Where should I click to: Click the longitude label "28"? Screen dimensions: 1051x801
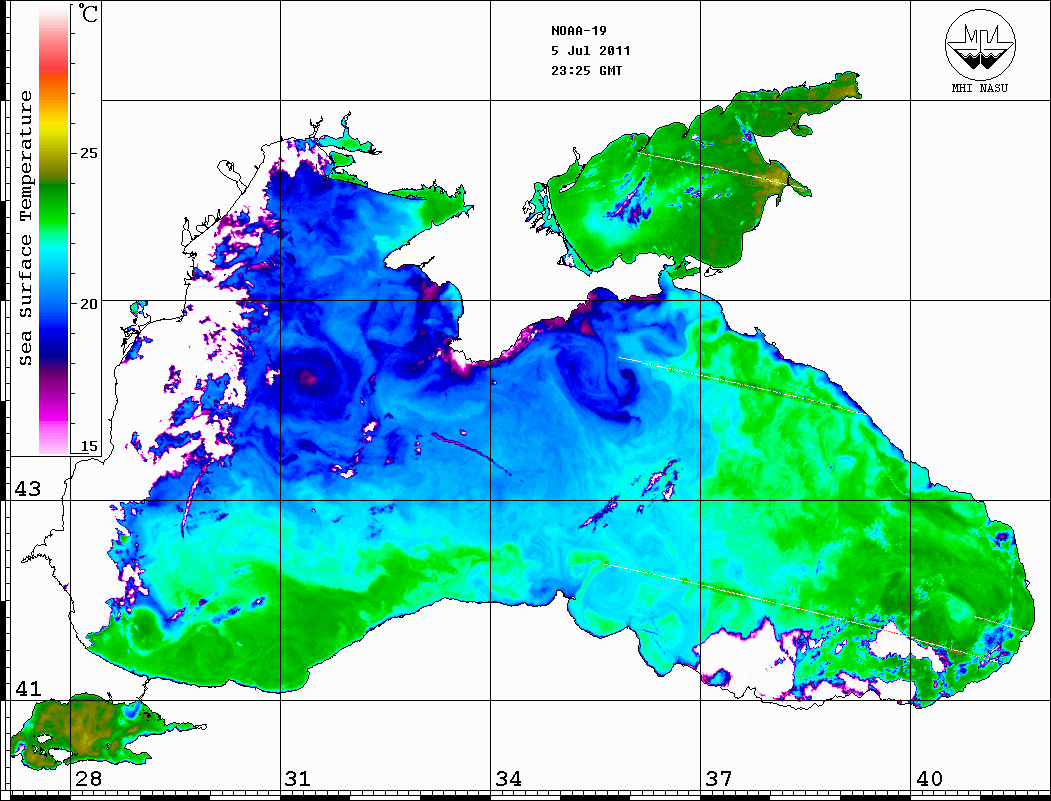point(88,779)
